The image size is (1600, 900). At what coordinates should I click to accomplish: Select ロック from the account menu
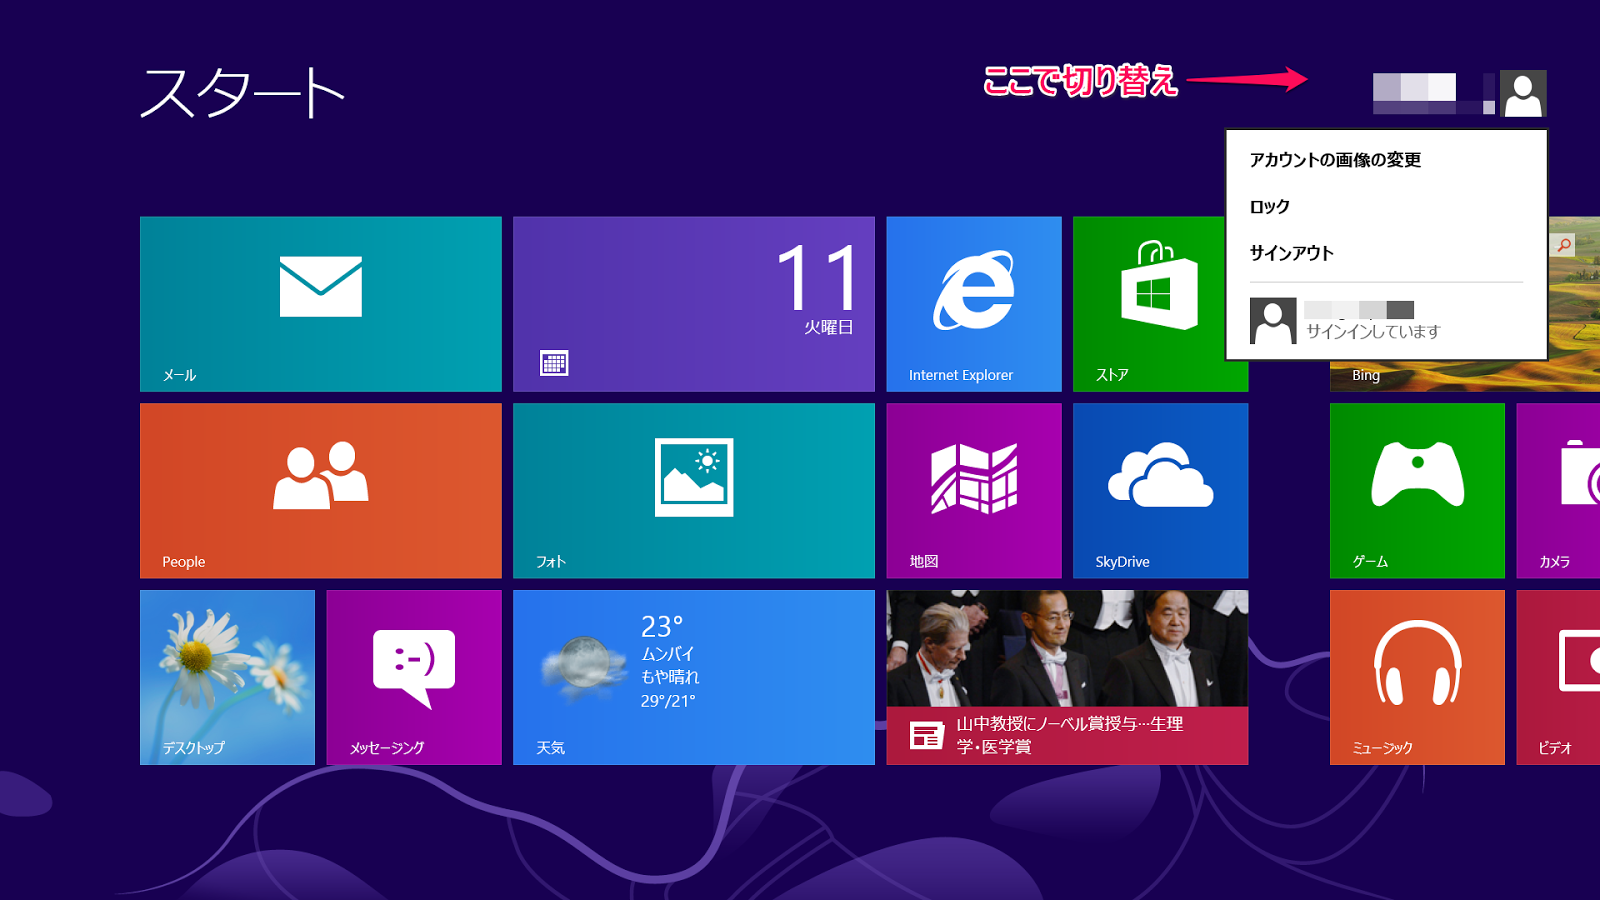click(x=1269, y=207)
